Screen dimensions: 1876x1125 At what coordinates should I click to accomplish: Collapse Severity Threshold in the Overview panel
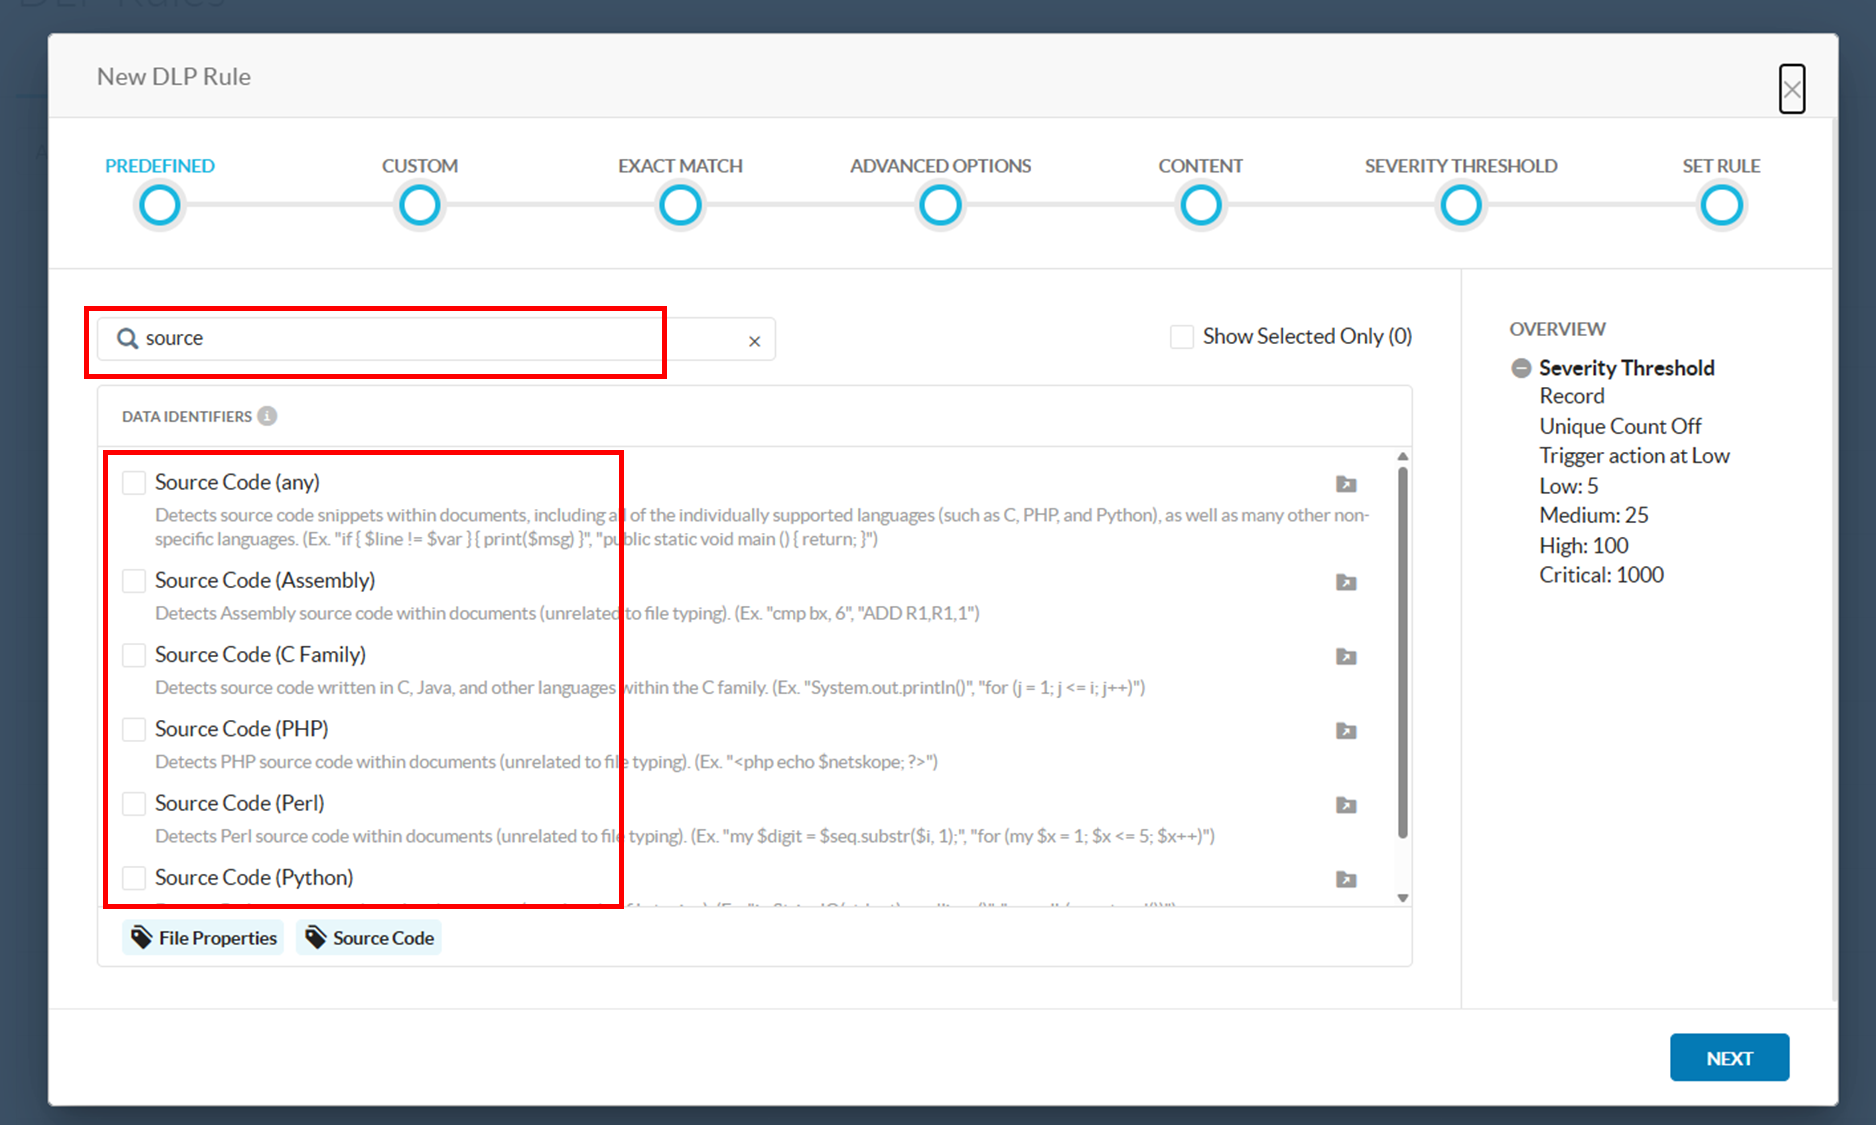coord(1520,368)
